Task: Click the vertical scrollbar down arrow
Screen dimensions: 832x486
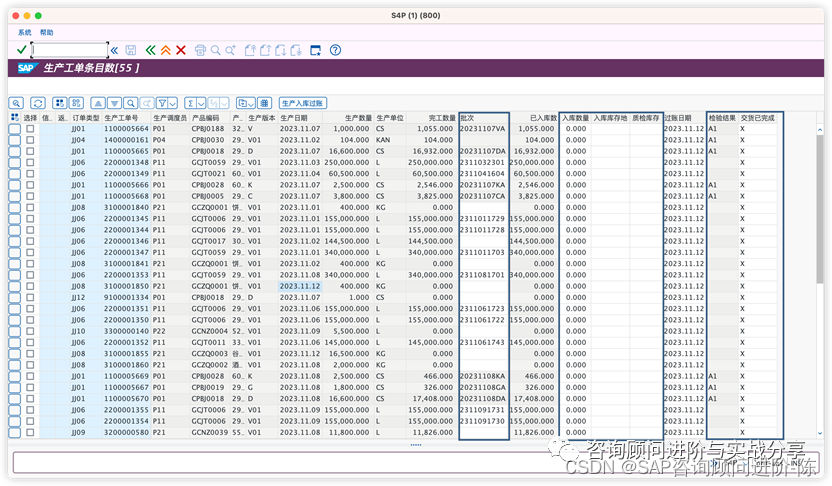Action: (820, 433)
